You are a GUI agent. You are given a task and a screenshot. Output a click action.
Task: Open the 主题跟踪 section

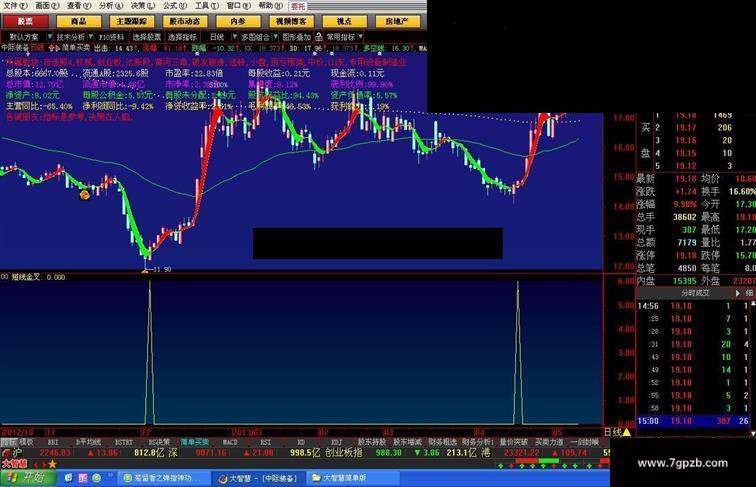click(x=132, y=21)
